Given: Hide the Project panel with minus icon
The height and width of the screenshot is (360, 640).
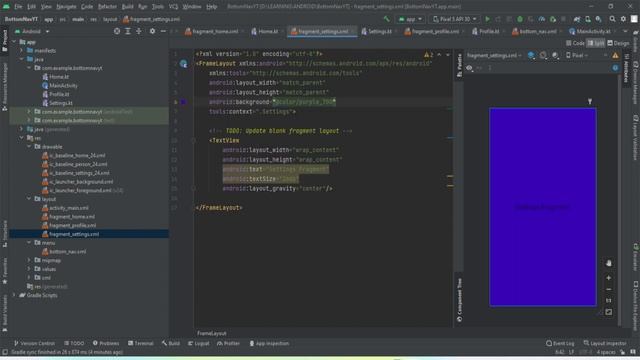Looking at the screenshot, I should tap(163, 31).
